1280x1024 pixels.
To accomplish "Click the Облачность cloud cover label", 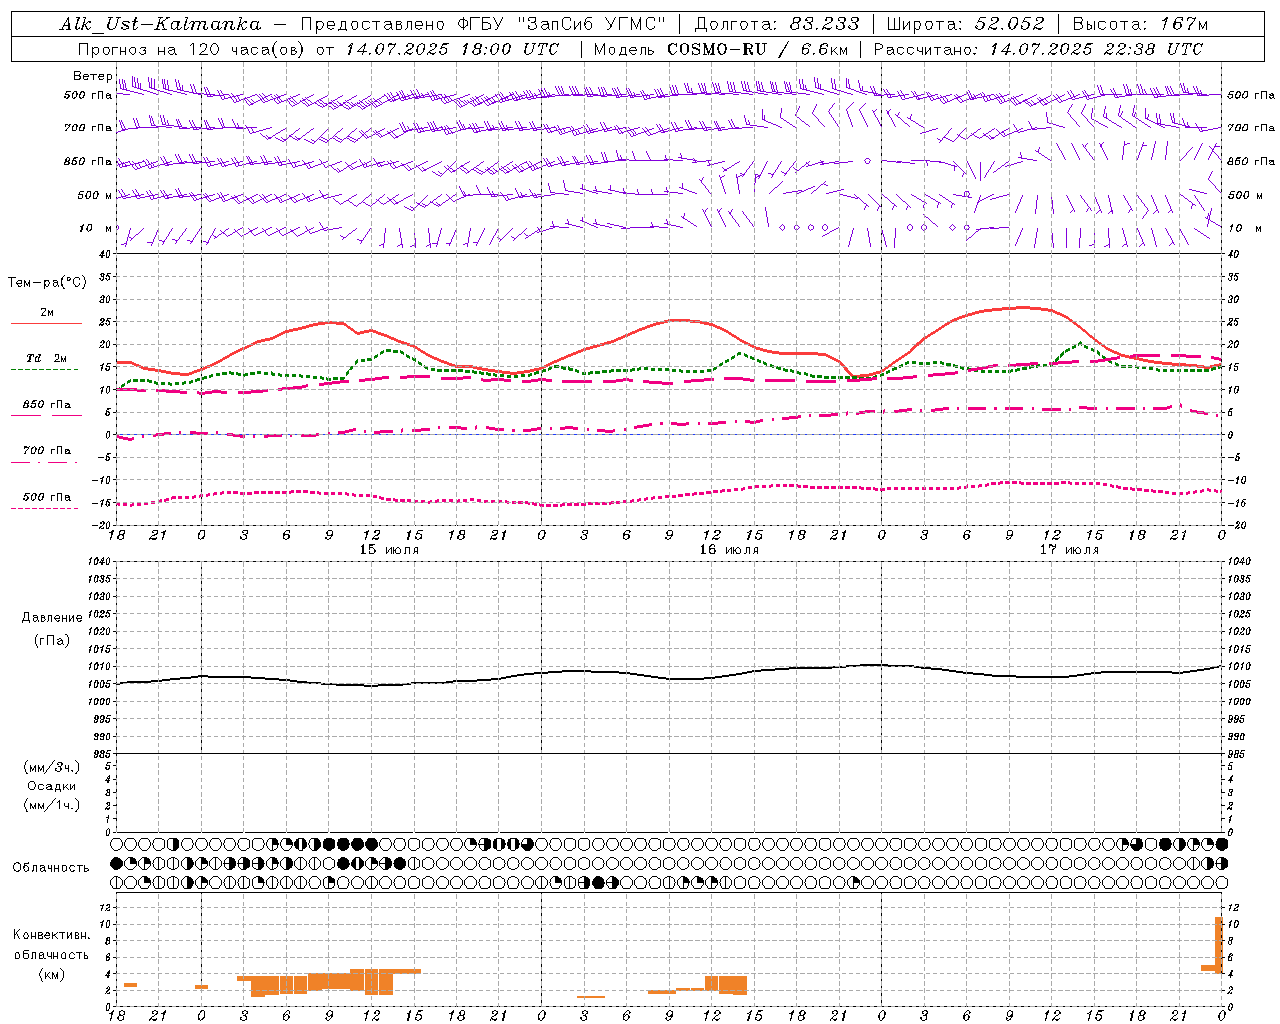I will point(51,868).
